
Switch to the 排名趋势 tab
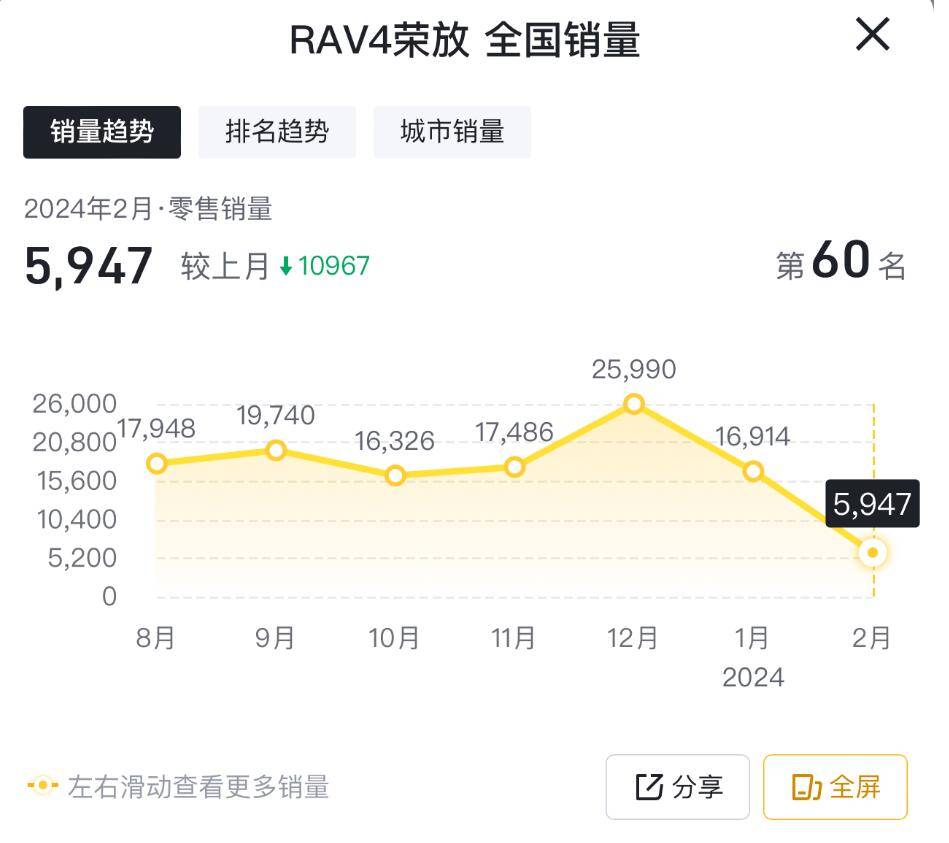277,131
